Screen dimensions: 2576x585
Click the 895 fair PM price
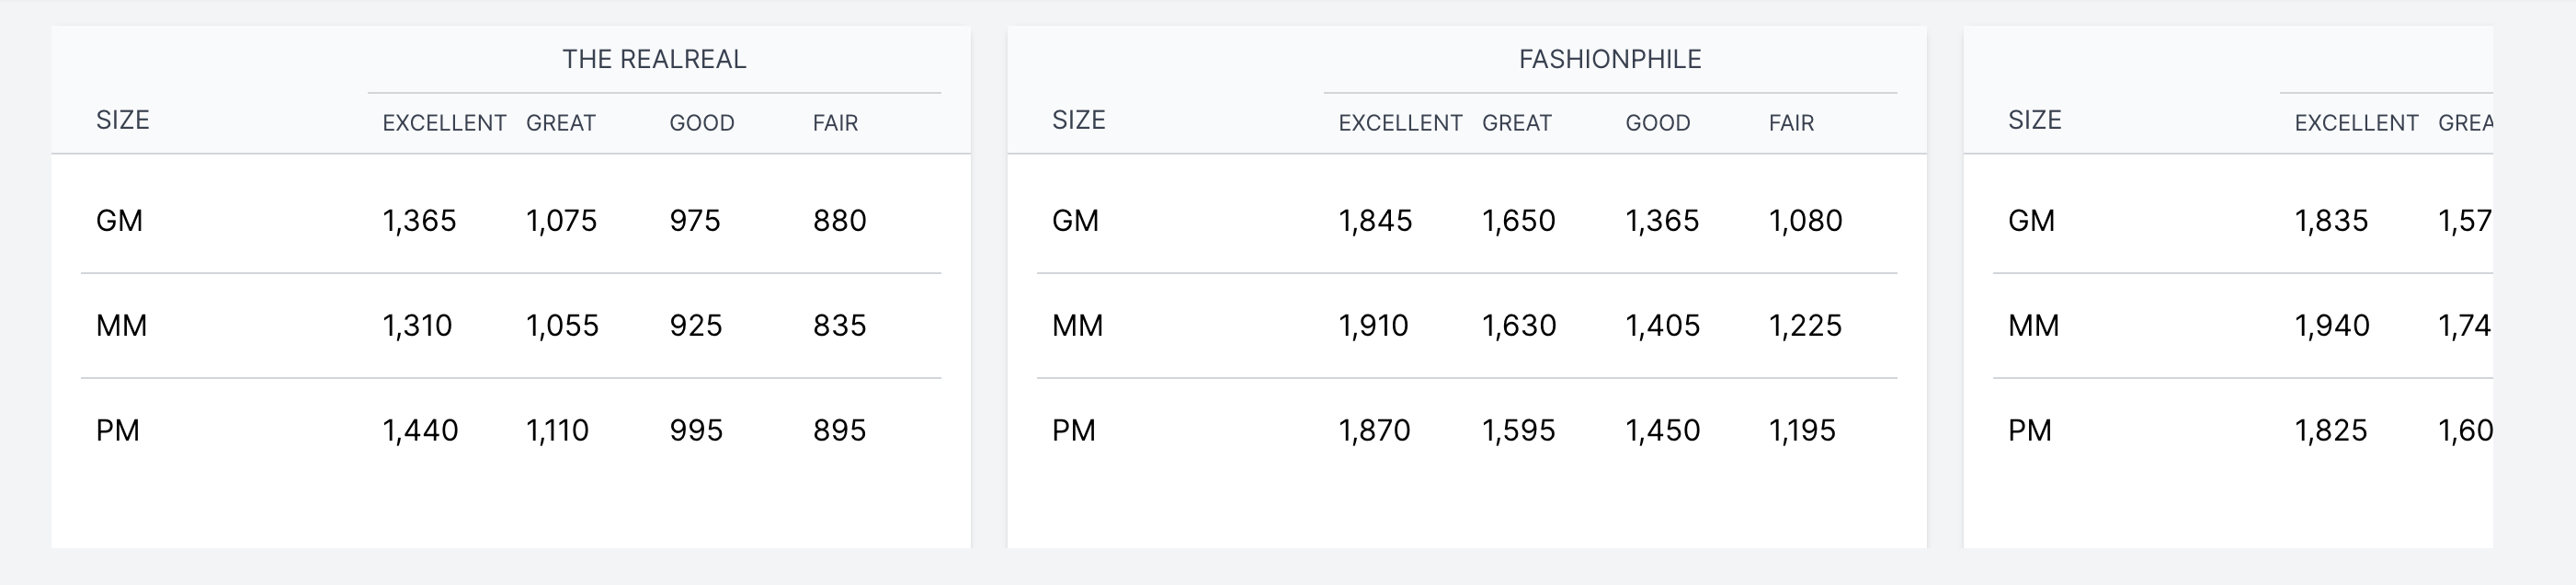839,430
